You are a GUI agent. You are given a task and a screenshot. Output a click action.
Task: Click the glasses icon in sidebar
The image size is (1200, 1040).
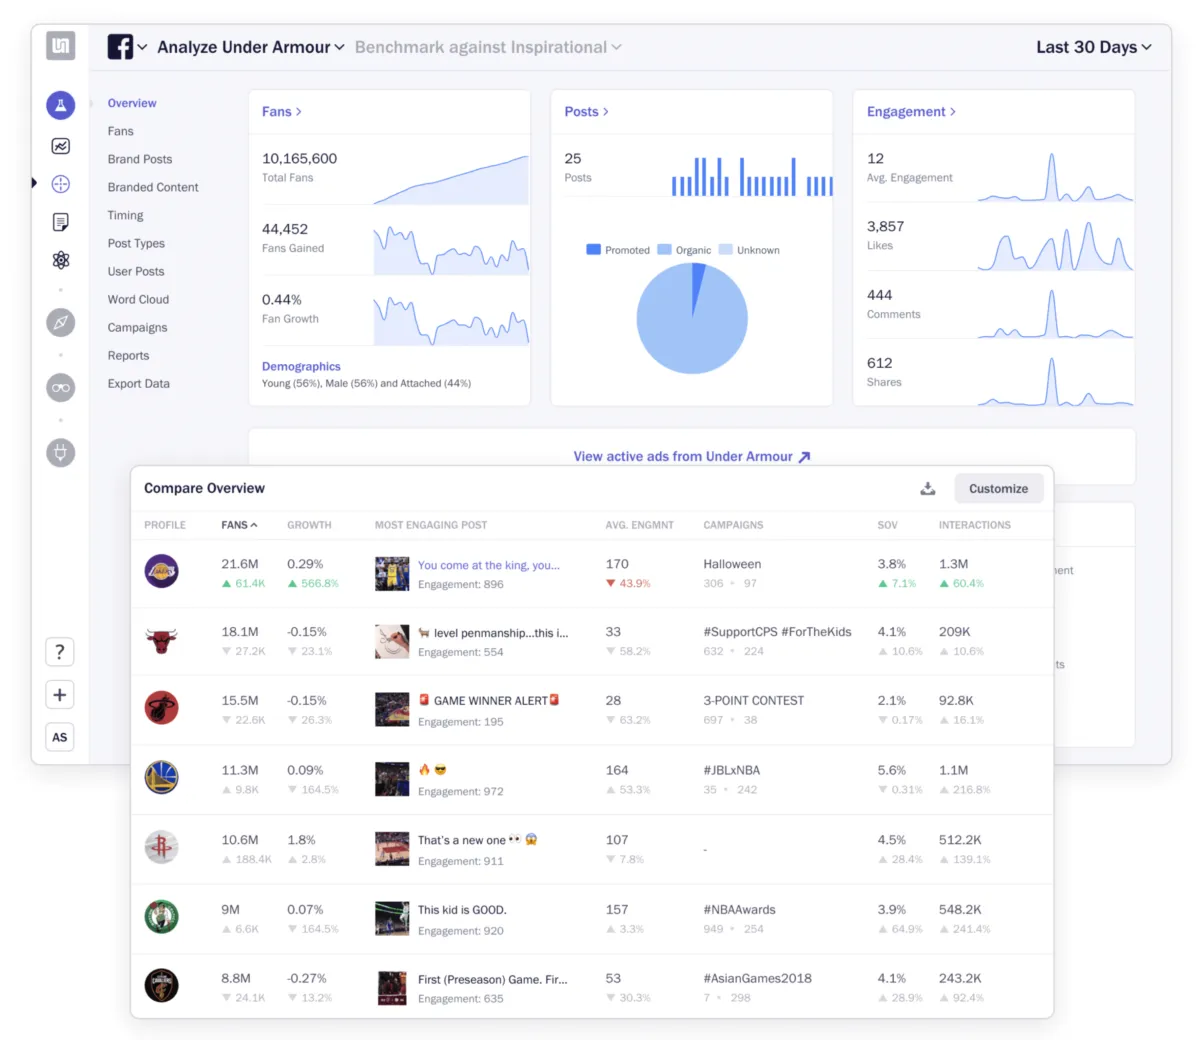point(60,388)
